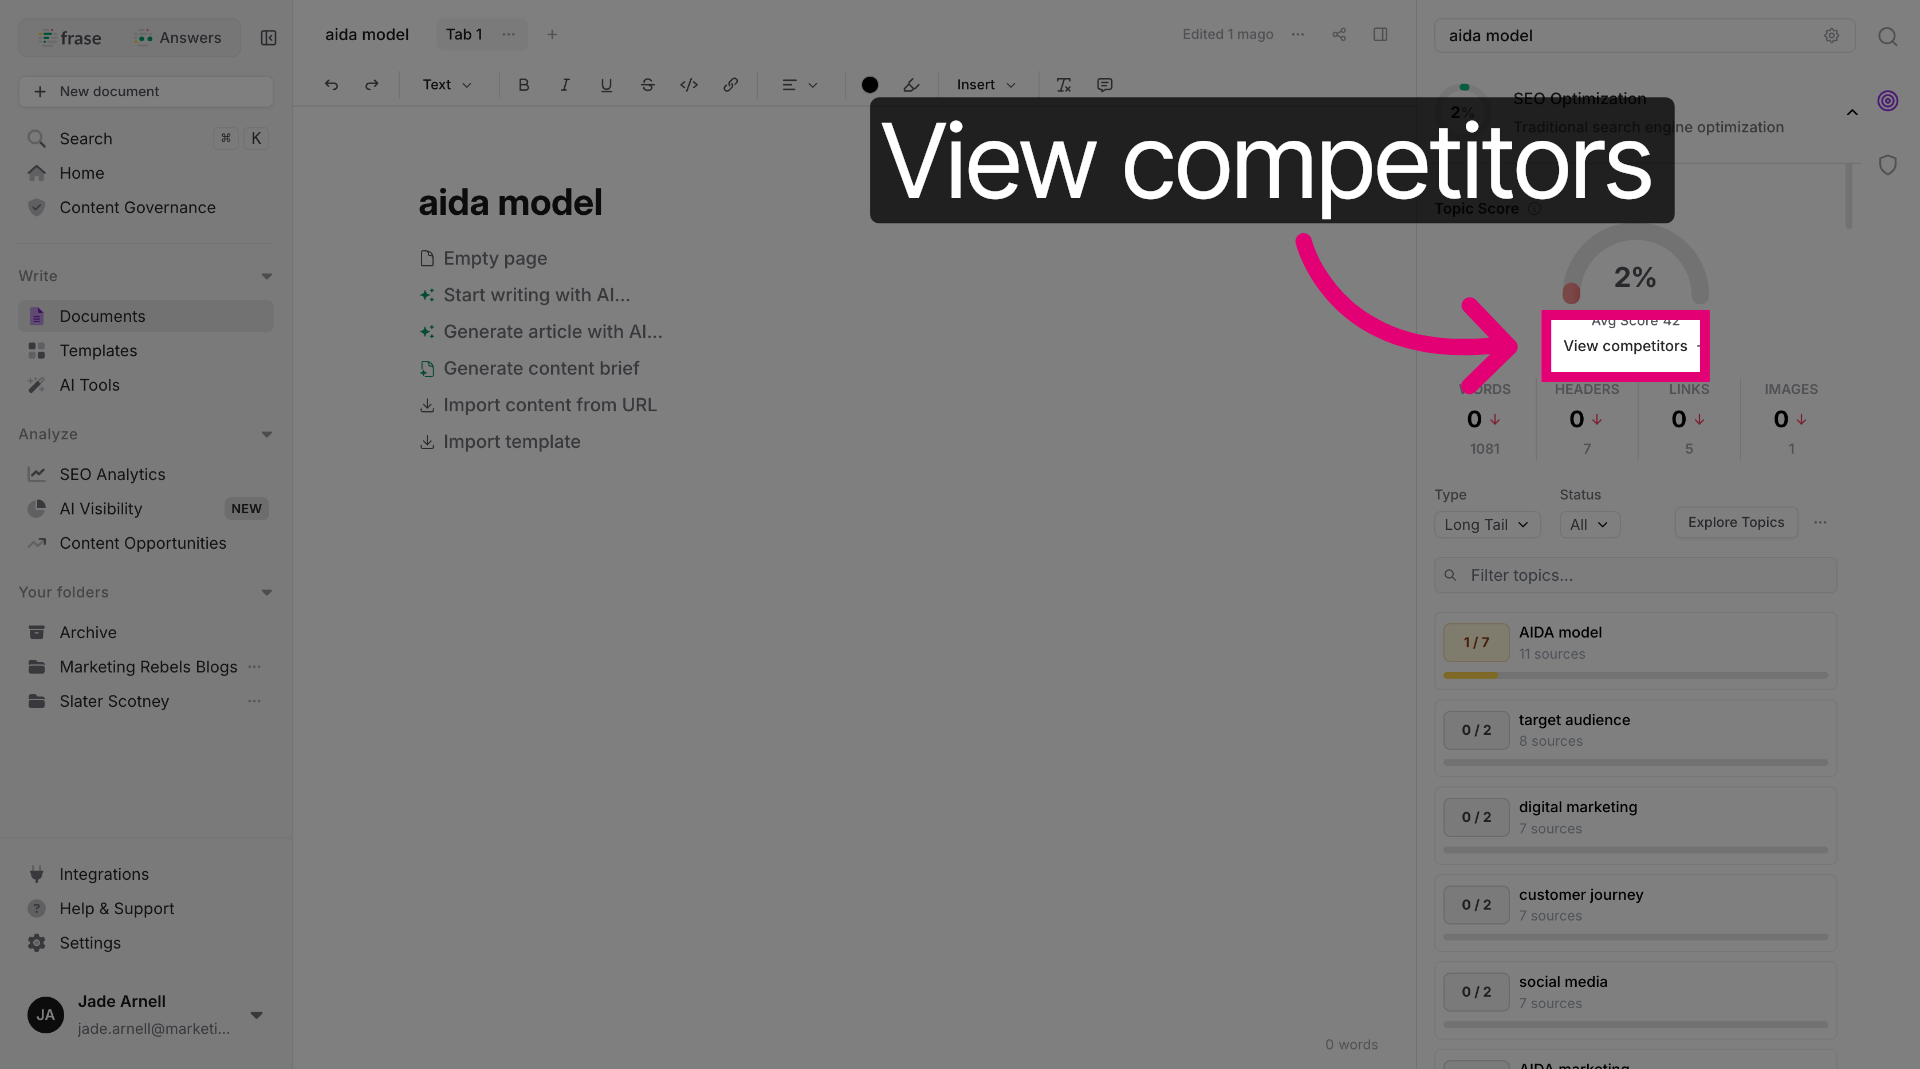The height and width of the screenshot is (1069, 1920).
Task: Toggle italic formatting
Action: tap(565, 85)
